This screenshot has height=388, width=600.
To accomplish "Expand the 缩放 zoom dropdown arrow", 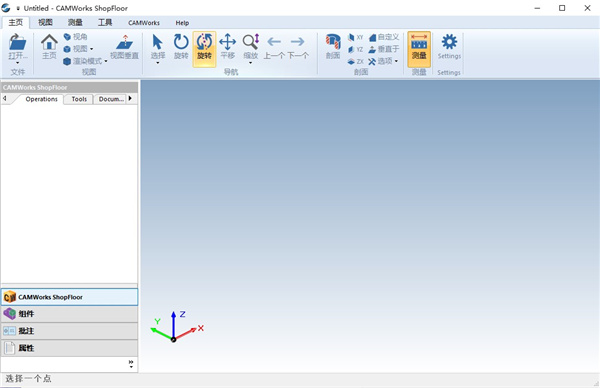I will pyautogui.click(x=251, y=63).
